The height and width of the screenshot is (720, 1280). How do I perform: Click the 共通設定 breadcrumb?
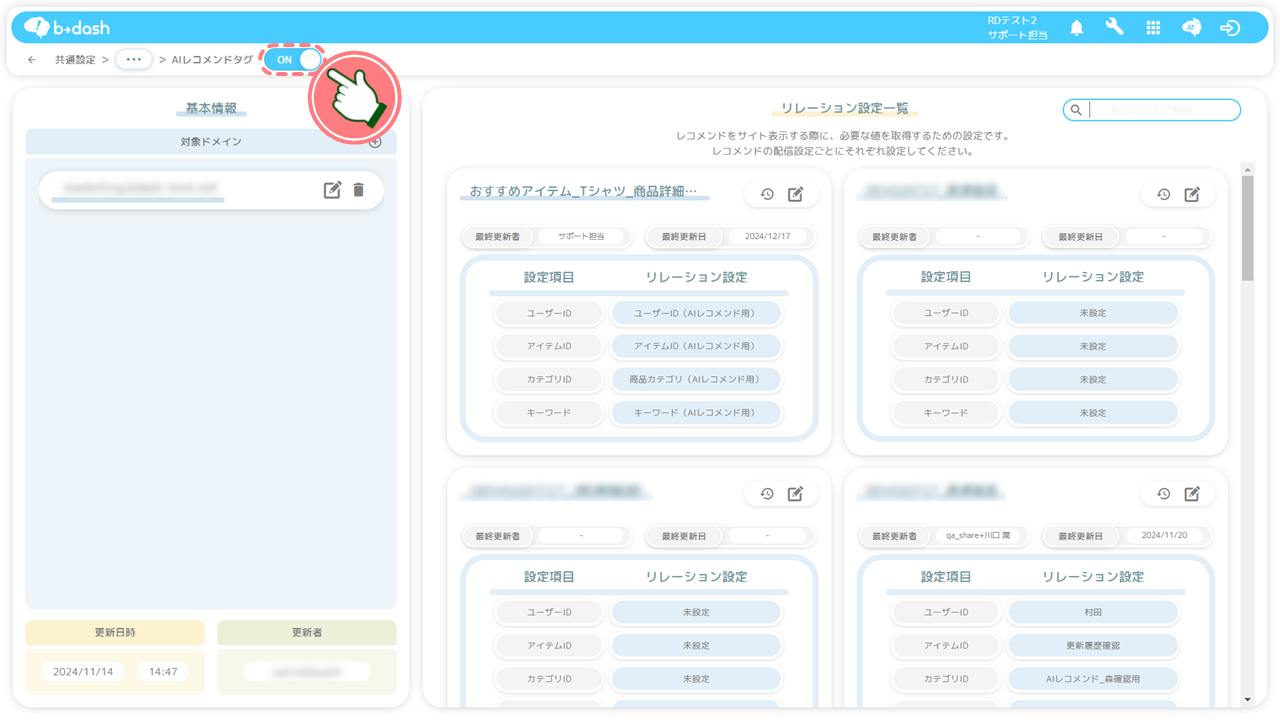click(x=75, y=60)
